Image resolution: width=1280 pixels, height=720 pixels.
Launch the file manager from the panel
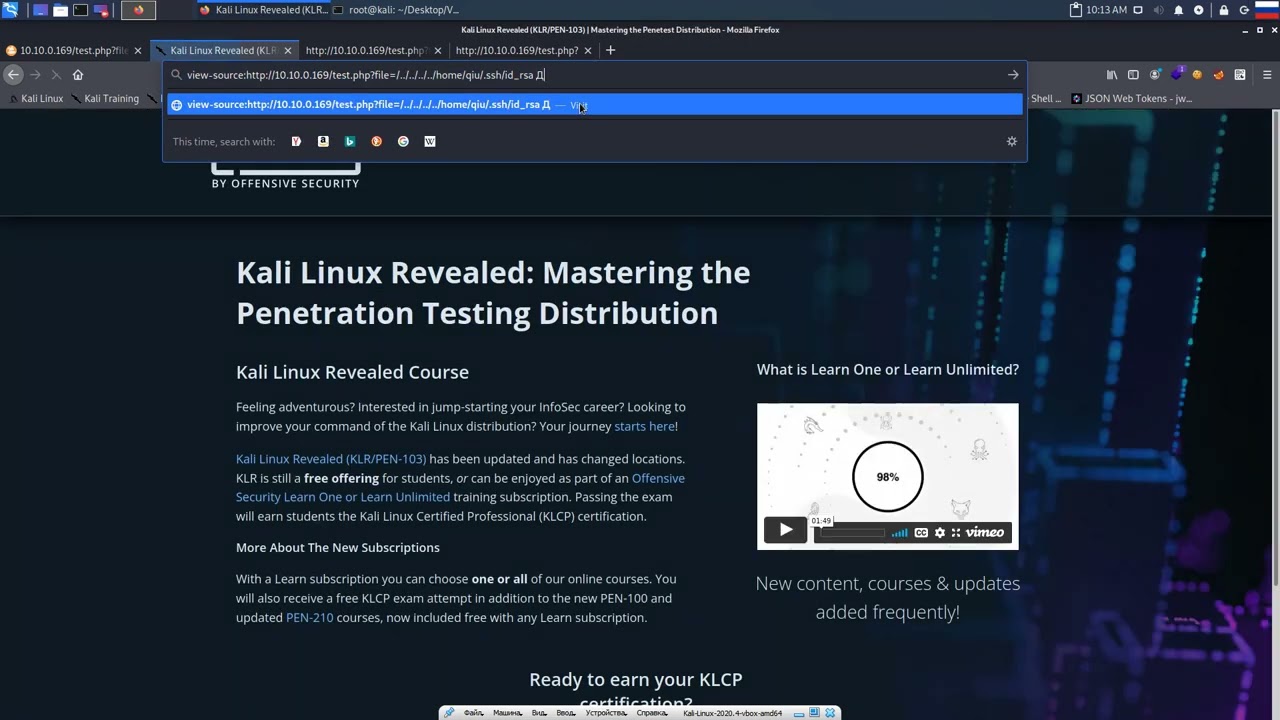[x=60, y=10]
